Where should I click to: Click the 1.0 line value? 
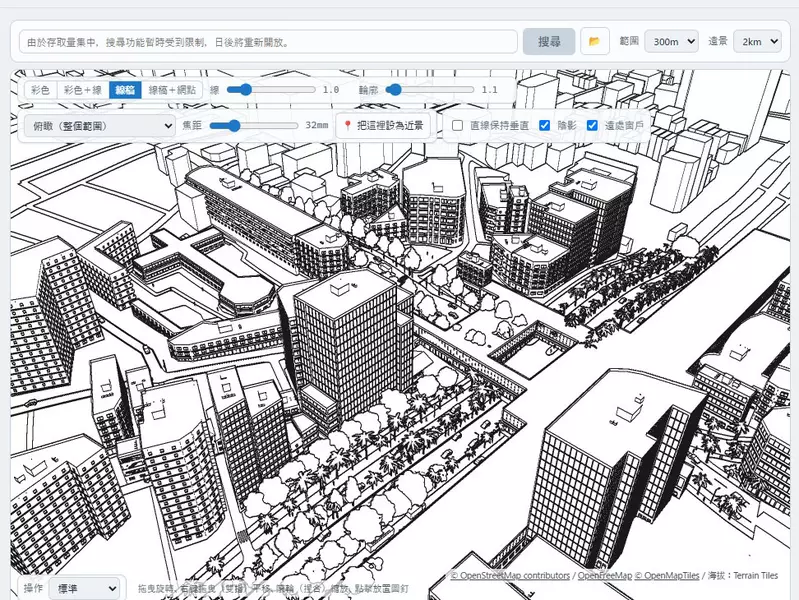[331, 90]
